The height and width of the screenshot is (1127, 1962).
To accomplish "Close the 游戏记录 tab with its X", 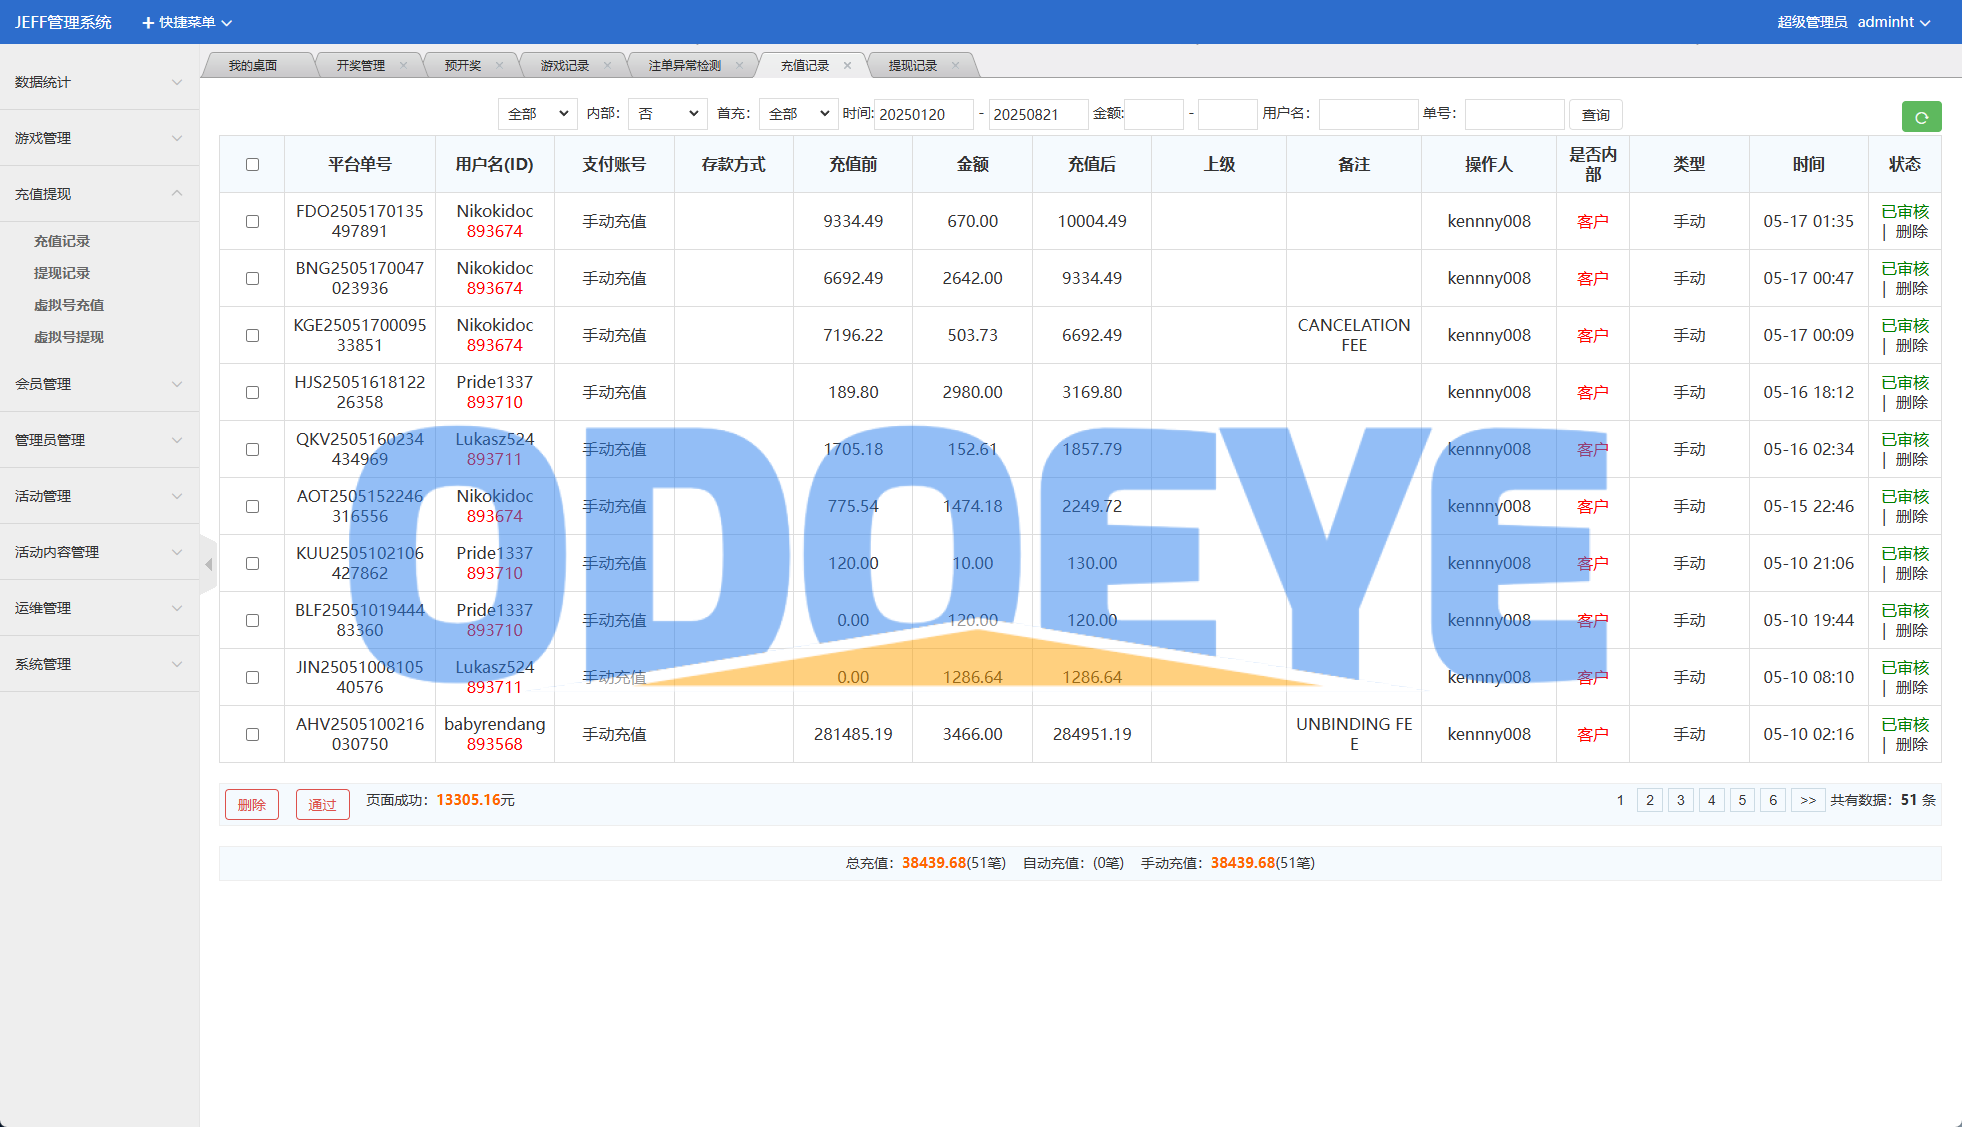I will (x=607, y=66).
